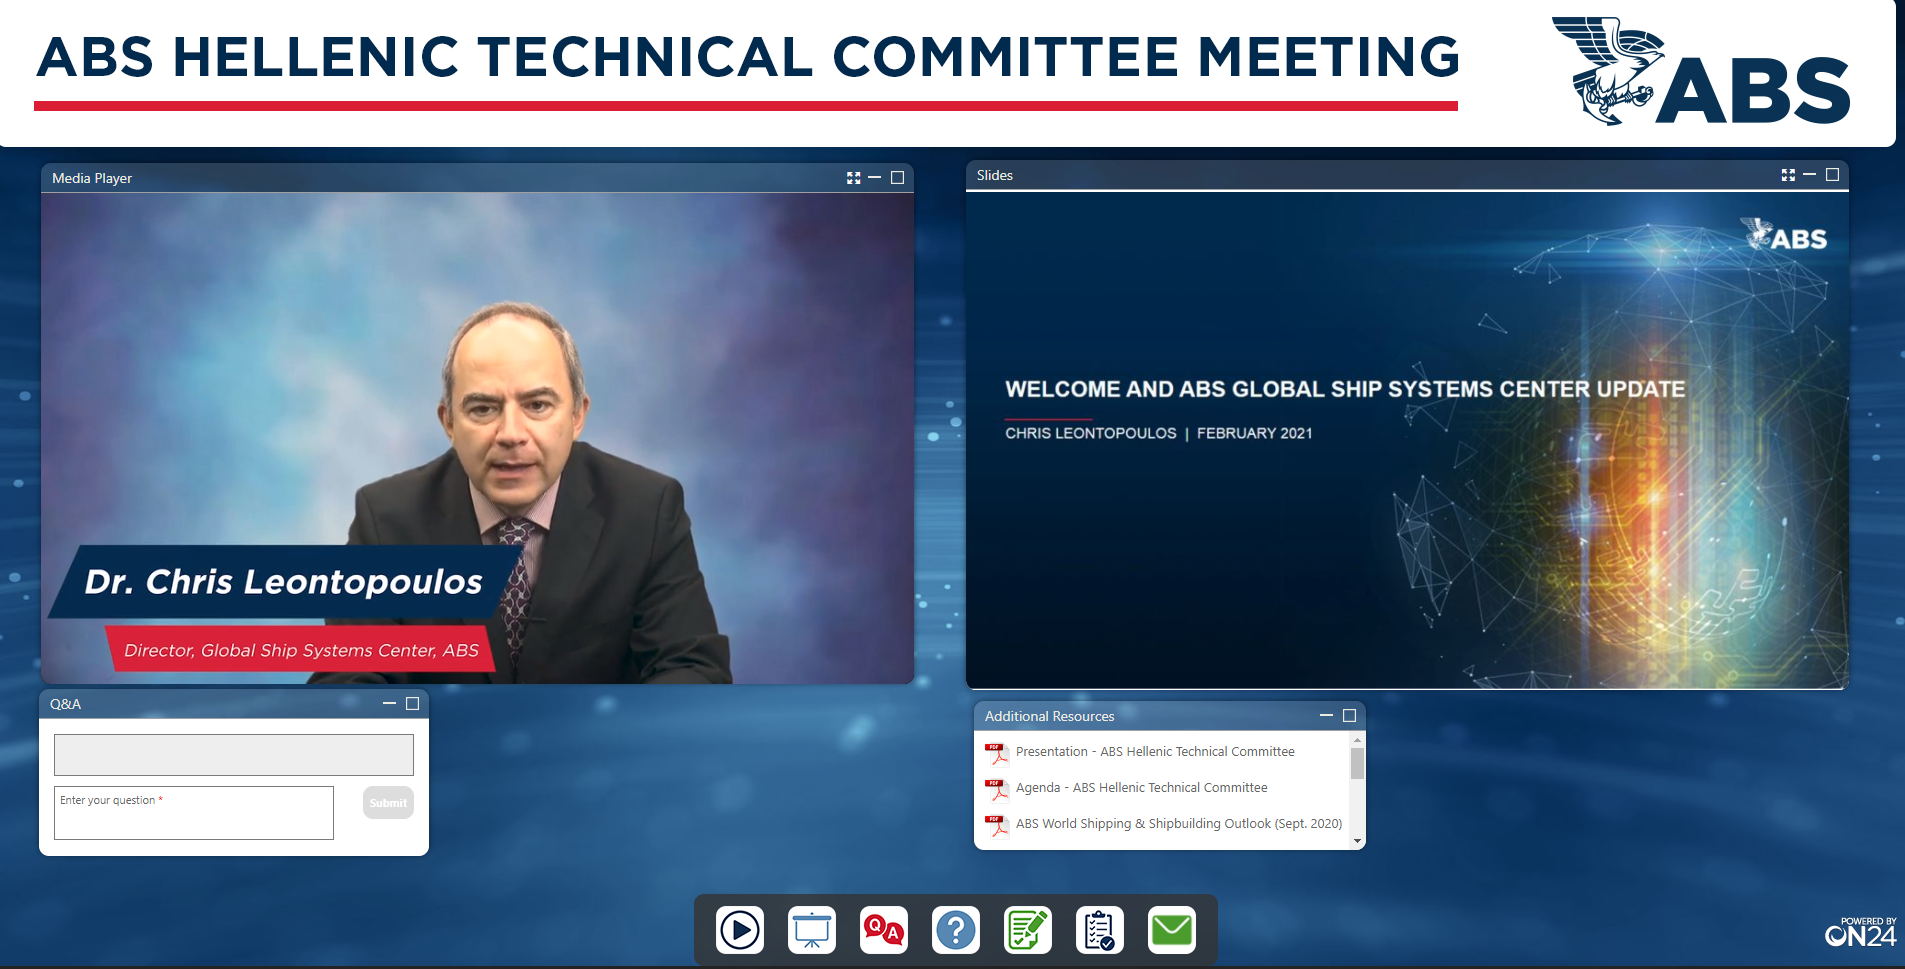Open the green email envelope icon
This screenshot has width=1905, height=969.
point(1172,930)
